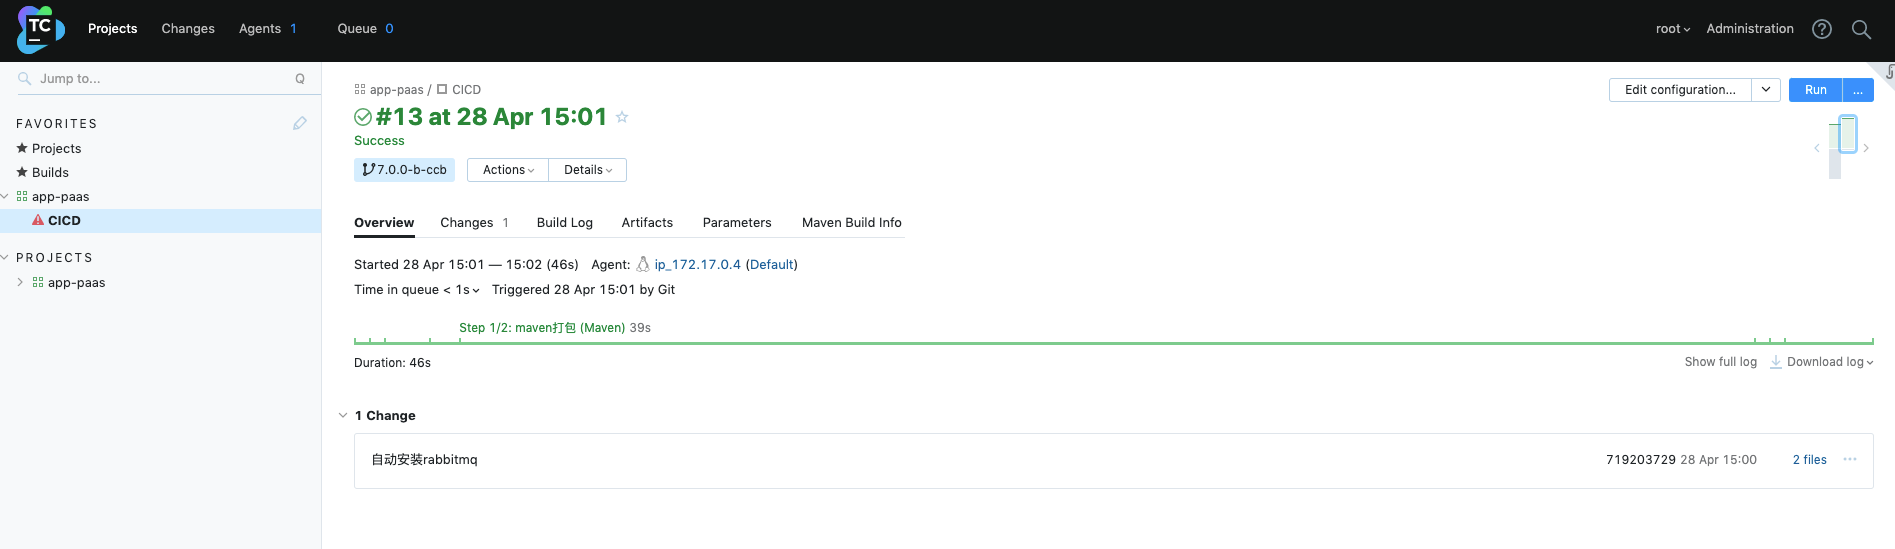1895x549 pixels.
Task: Toggle favorite star next to build #13 title
Action: click(622, 117)
